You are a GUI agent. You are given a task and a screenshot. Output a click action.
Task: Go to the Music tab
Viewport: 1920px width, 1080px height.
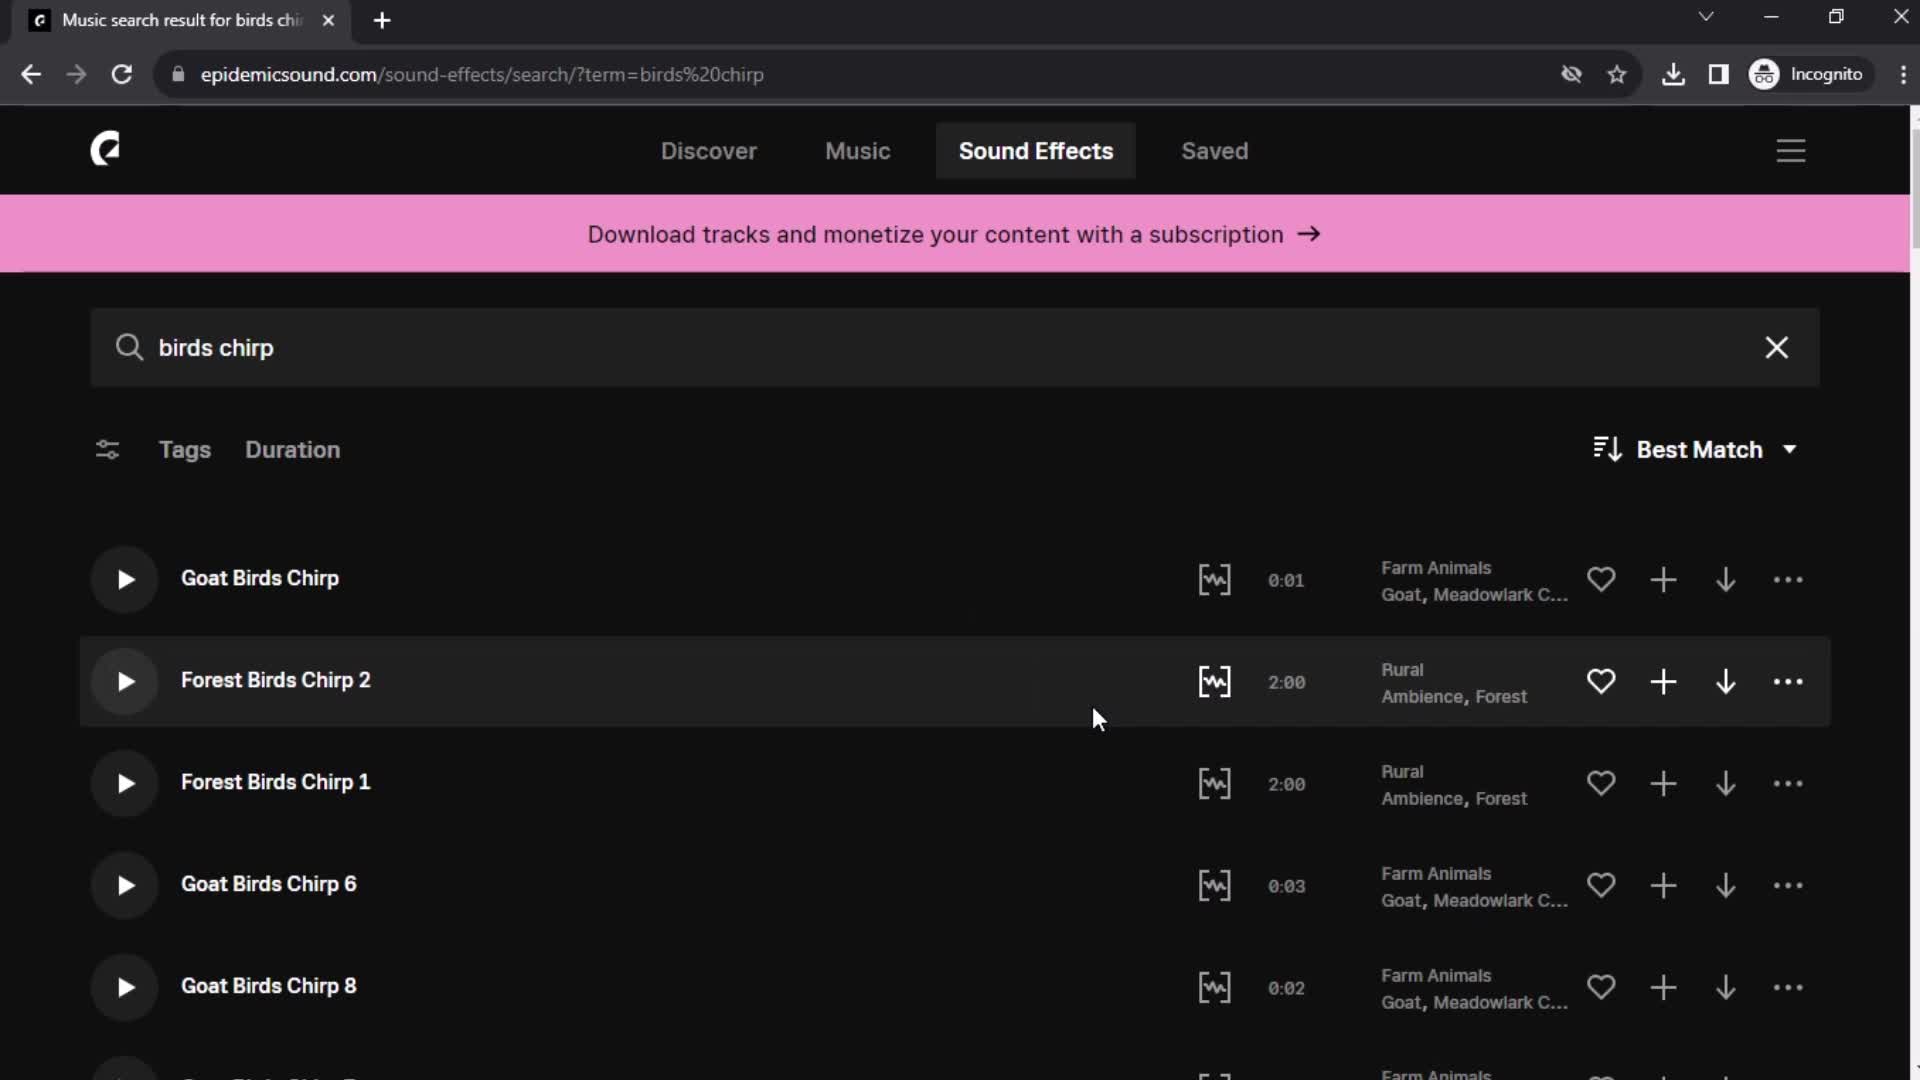point(858,151)
